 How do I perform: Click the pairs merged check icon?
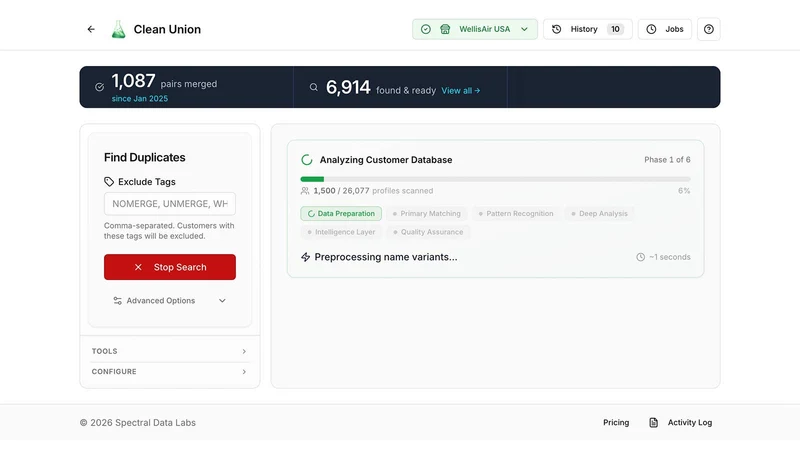(99, 87)
